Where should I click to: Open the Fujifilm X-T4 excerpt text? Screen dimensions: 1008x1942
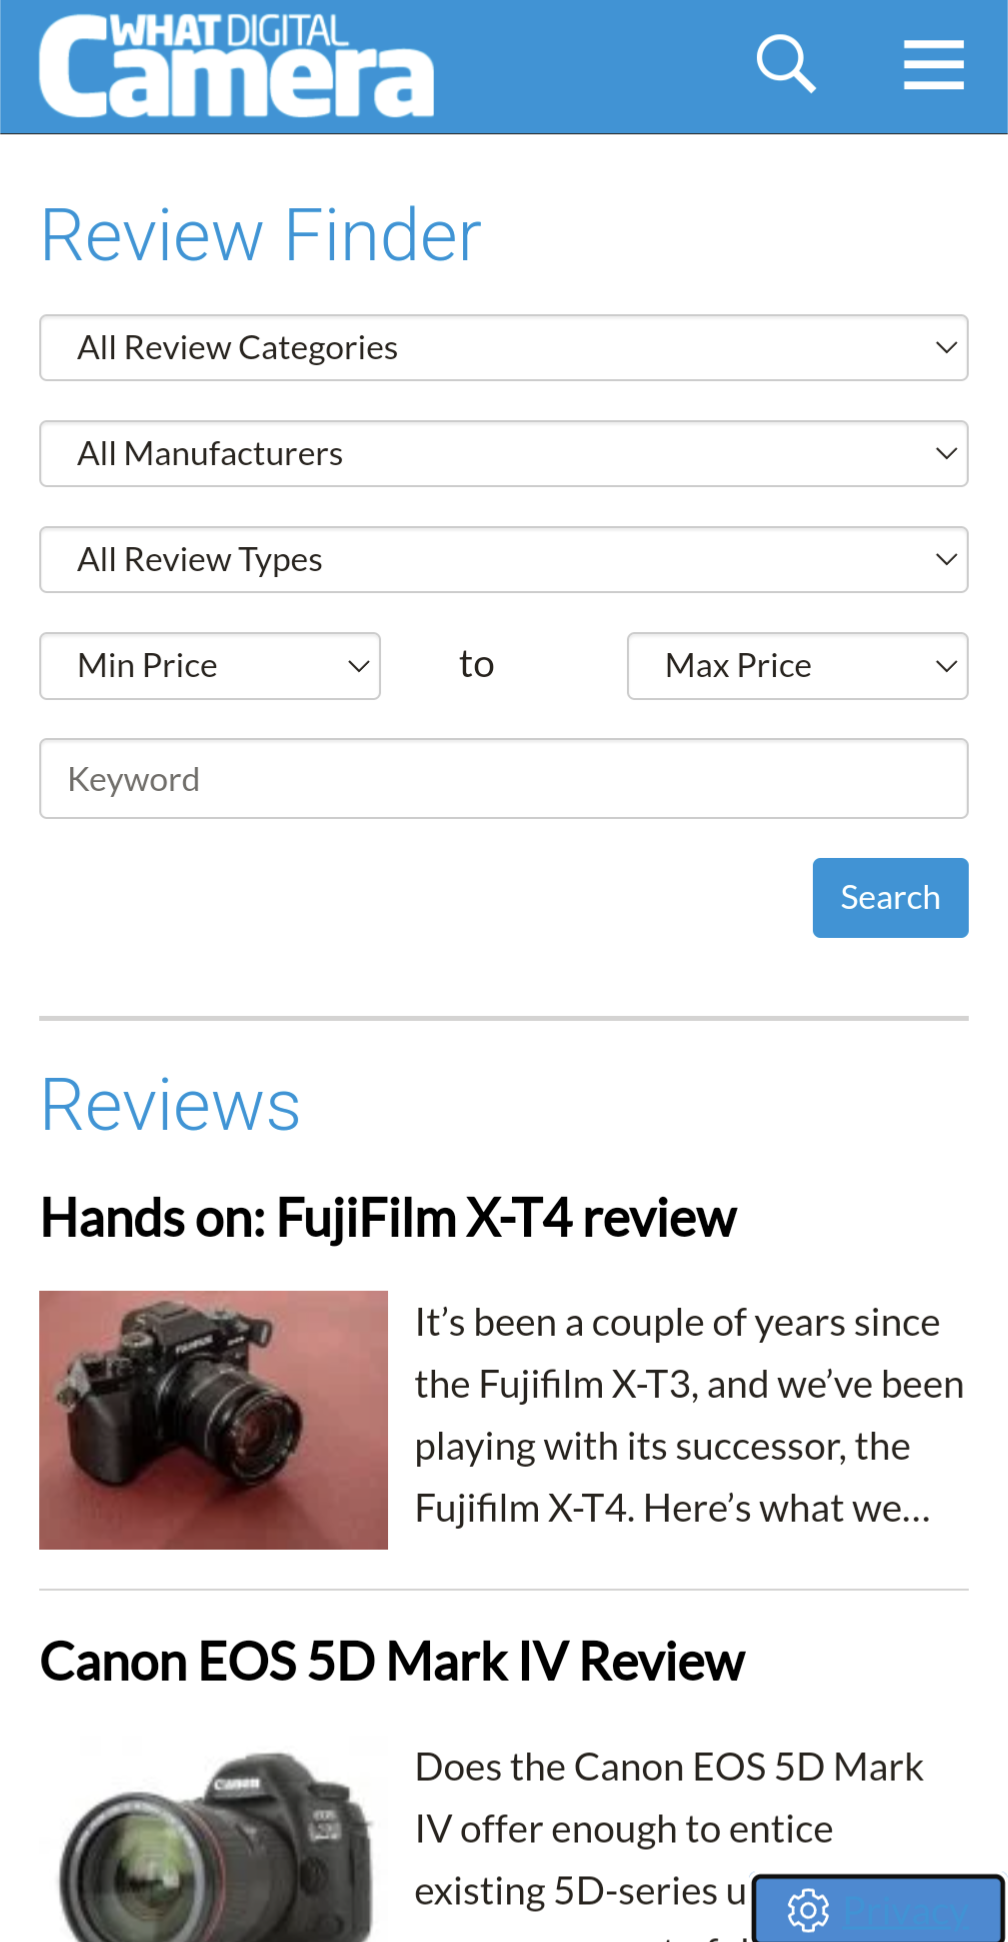pos(689,1415)
